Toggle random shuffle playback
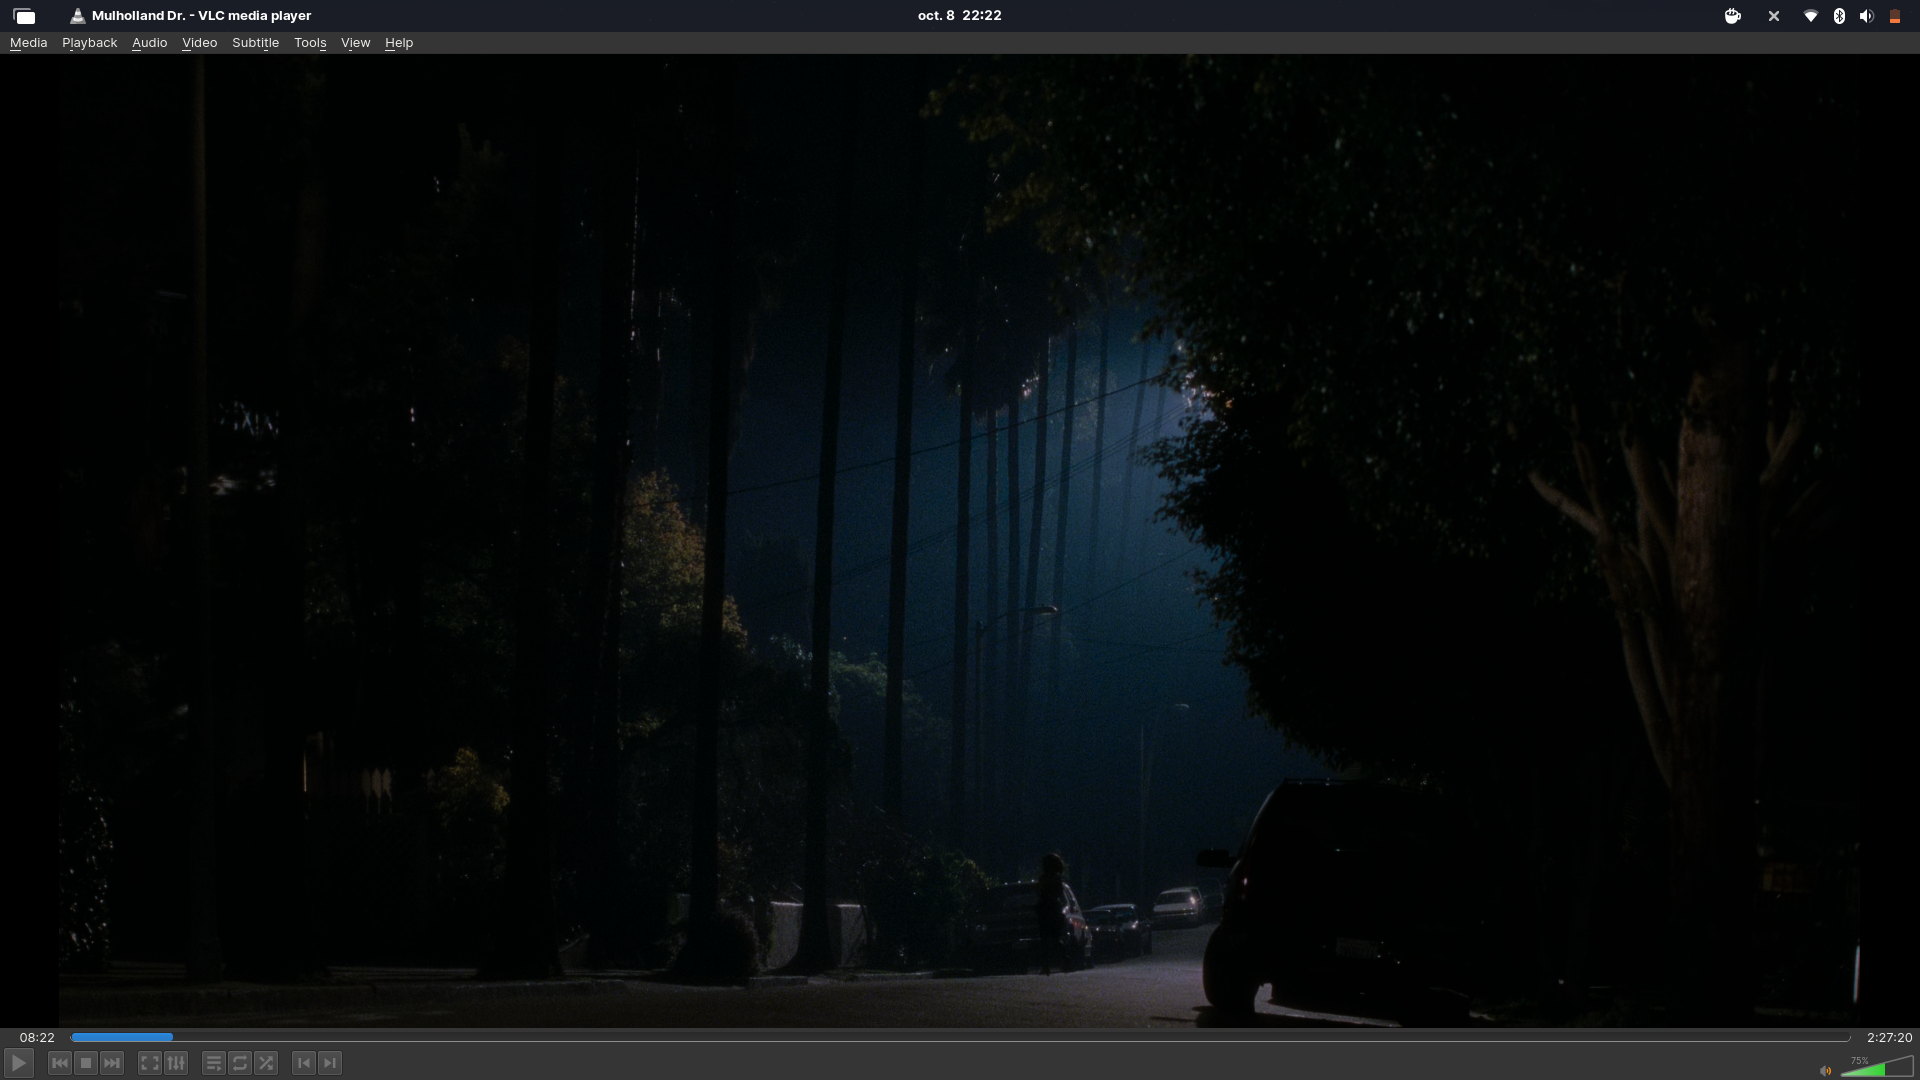 tap(266, 1063)
